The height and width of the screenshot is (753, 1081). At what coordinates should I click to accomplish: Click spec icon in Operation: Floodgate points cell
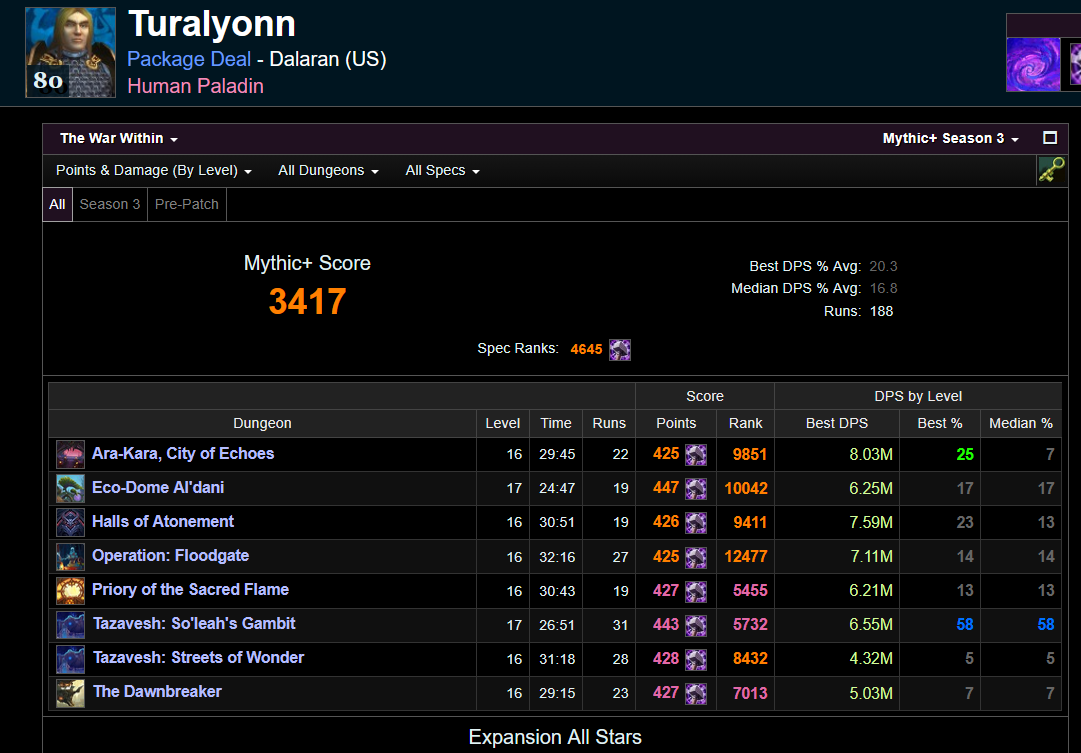696,556
